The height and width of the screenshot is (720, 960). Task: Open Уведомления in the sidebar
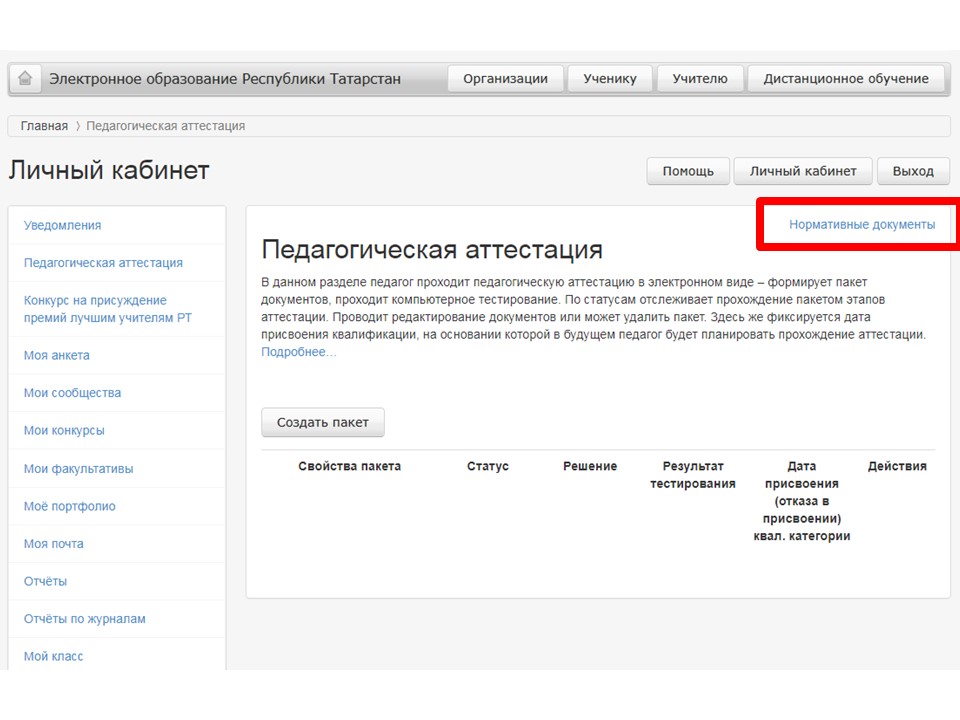[x=62, y=226]
